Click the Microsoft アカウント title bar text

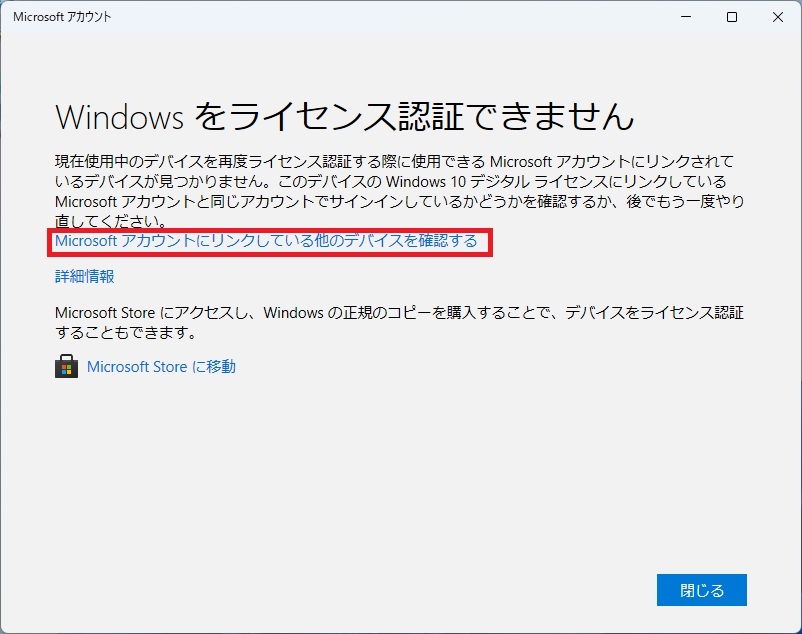62,17
